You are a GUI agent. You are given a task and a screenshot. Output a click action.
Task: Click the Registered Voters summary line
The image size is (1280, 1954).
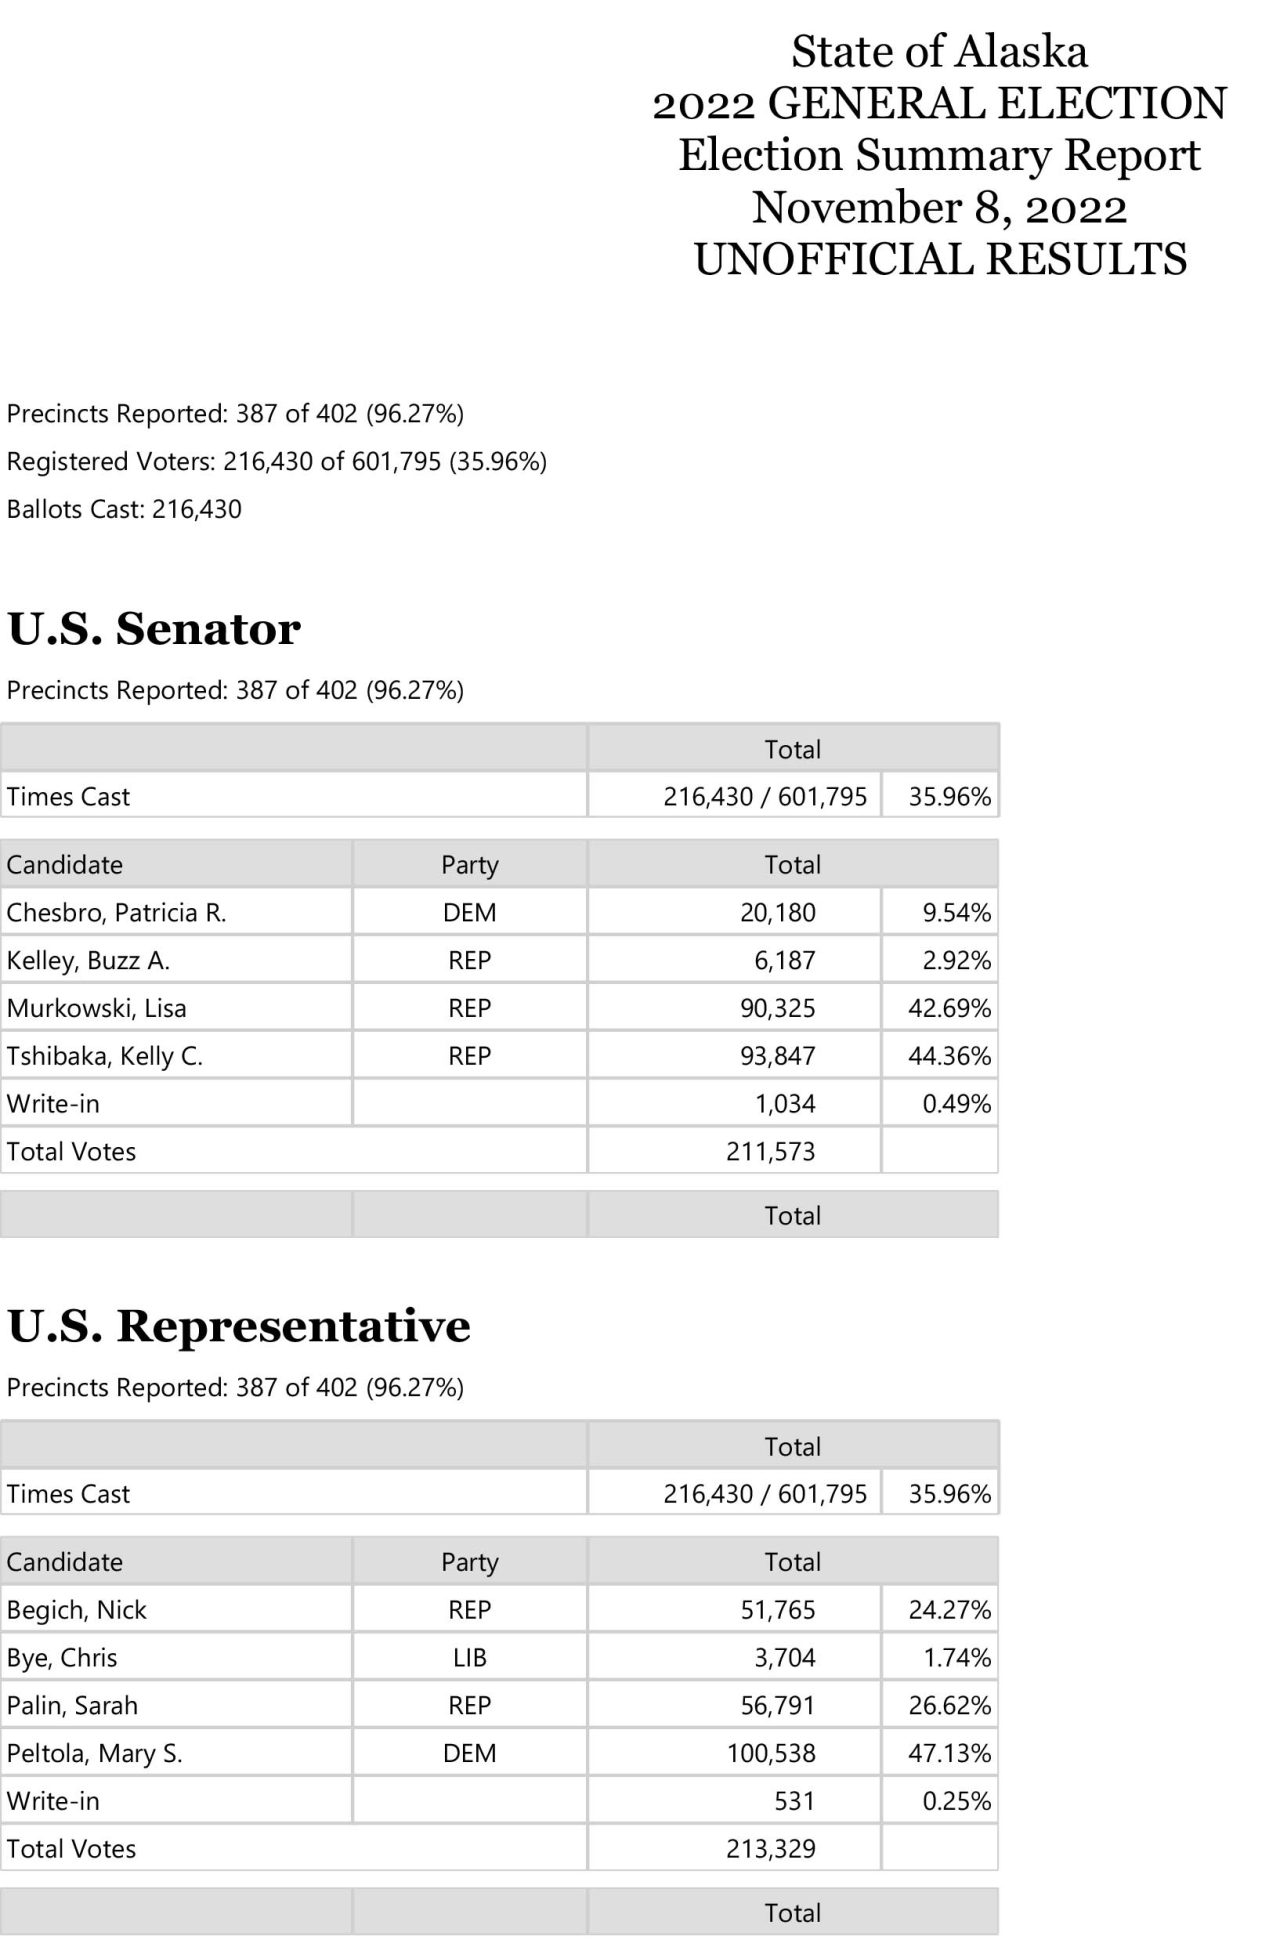(x=277, y=462)
